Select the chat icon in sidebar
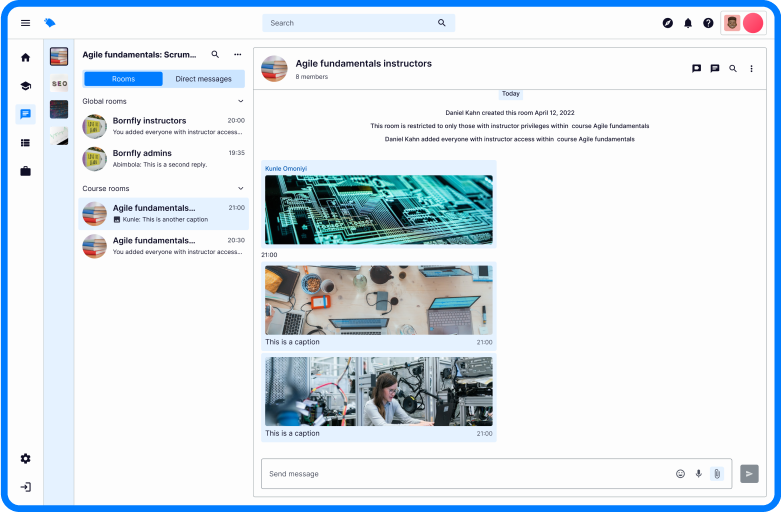This screenshot has width=781, height=512. click(x=25, y=114)
